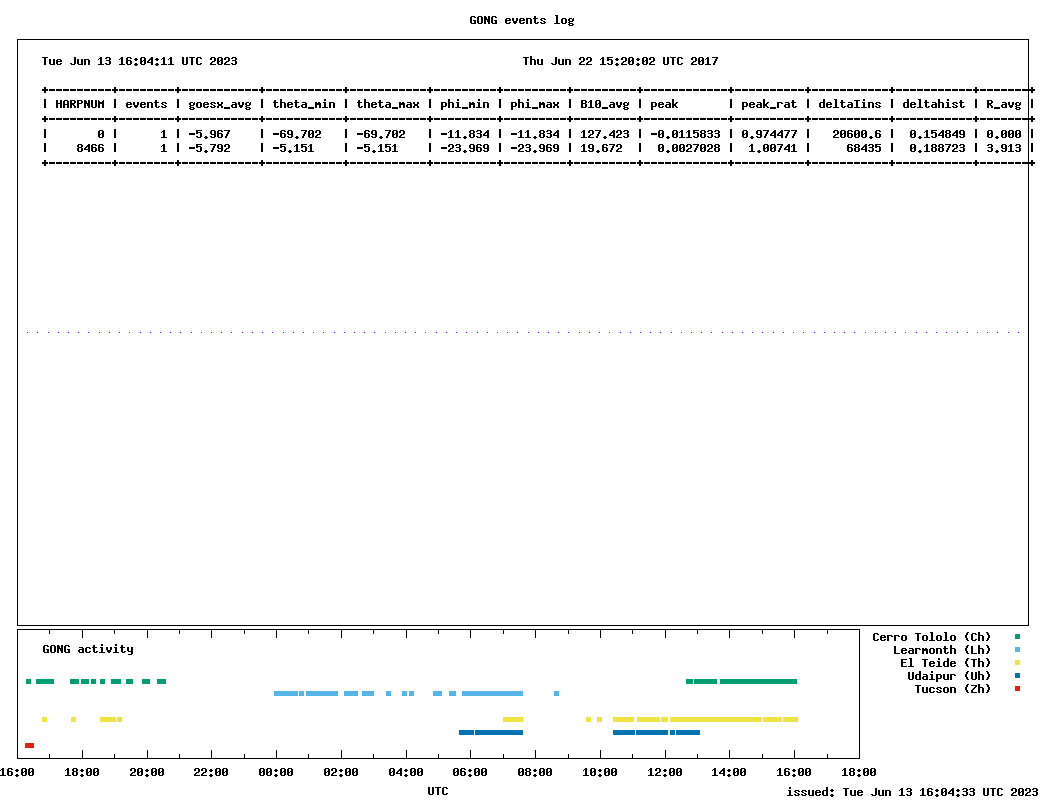Click the theta_max column header
Image resolution: width=1050 pixels, height=800 pixels.
tap(388, 104)
